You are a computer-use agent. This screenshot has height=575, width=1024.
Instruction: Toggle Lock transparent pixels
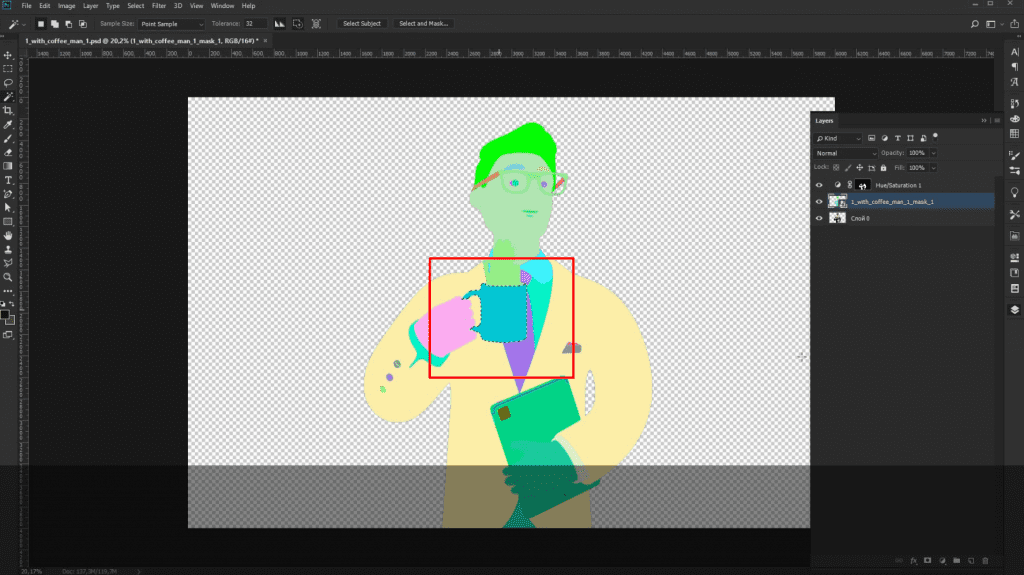point(836,168)
